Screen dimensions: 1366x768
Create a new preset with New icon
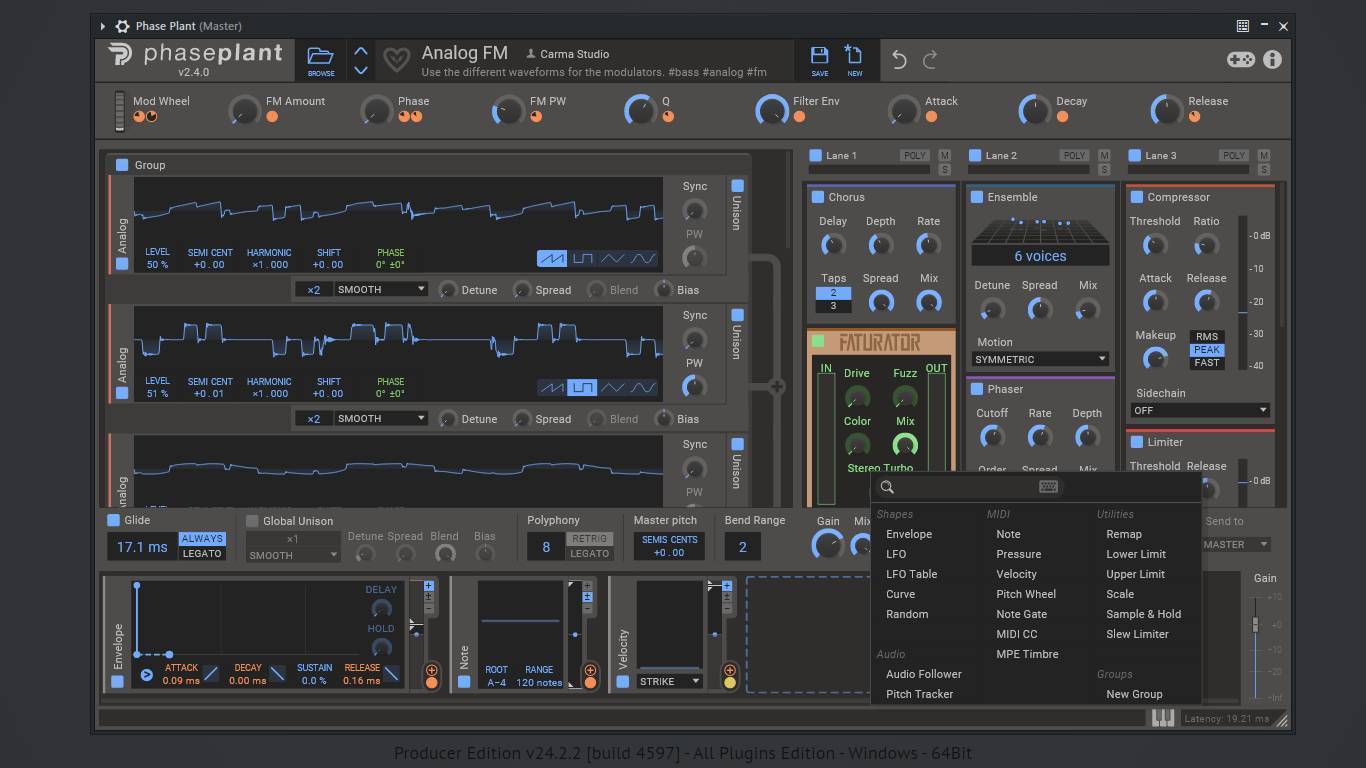pos(854,59)
